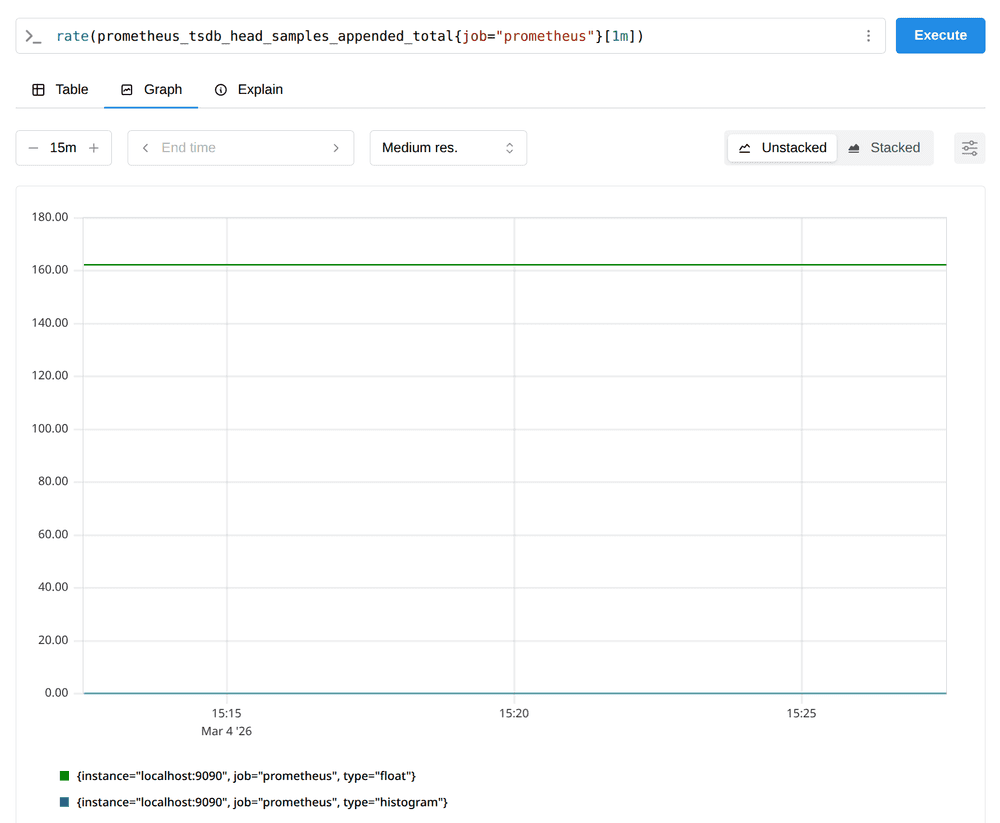Click the right chevron beside End time

[x=337, y=147]
